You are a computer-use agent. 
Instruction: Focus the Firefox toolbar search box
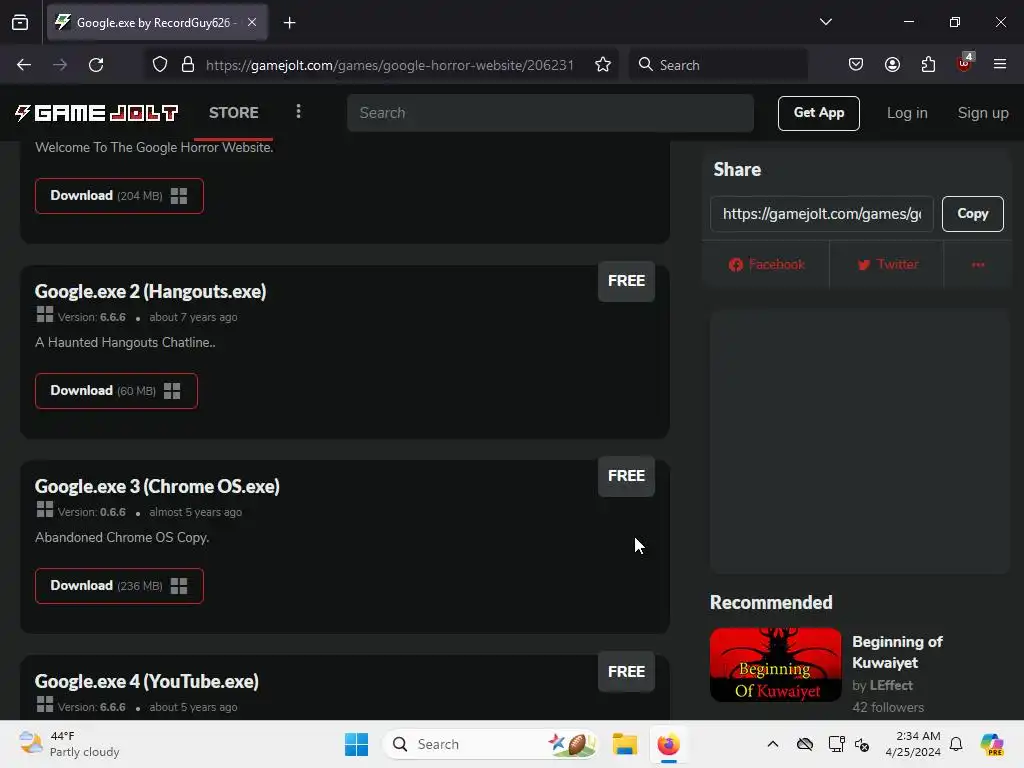coord(718,65)
